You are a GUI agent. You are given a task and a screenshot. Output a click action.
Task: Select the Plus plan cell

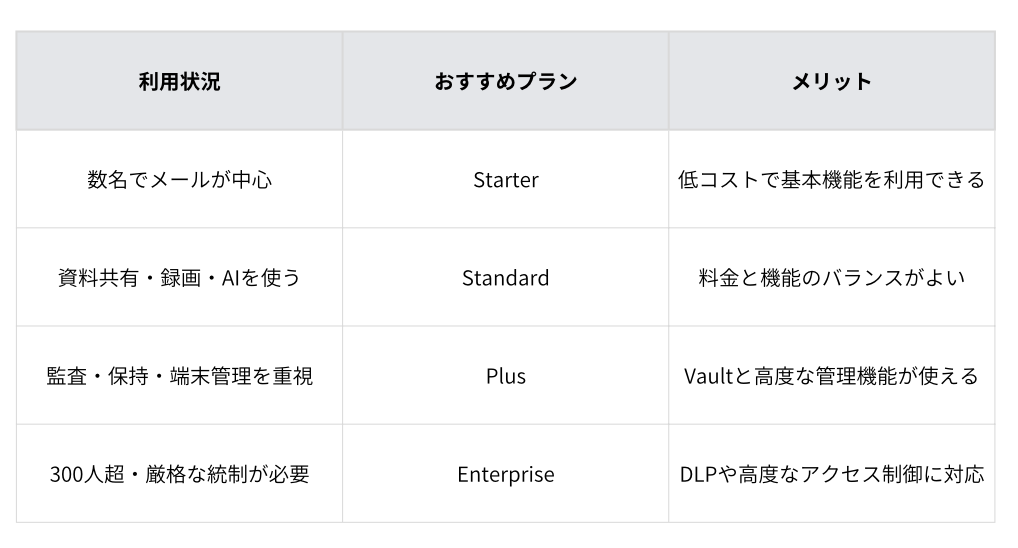click(506, 376)
